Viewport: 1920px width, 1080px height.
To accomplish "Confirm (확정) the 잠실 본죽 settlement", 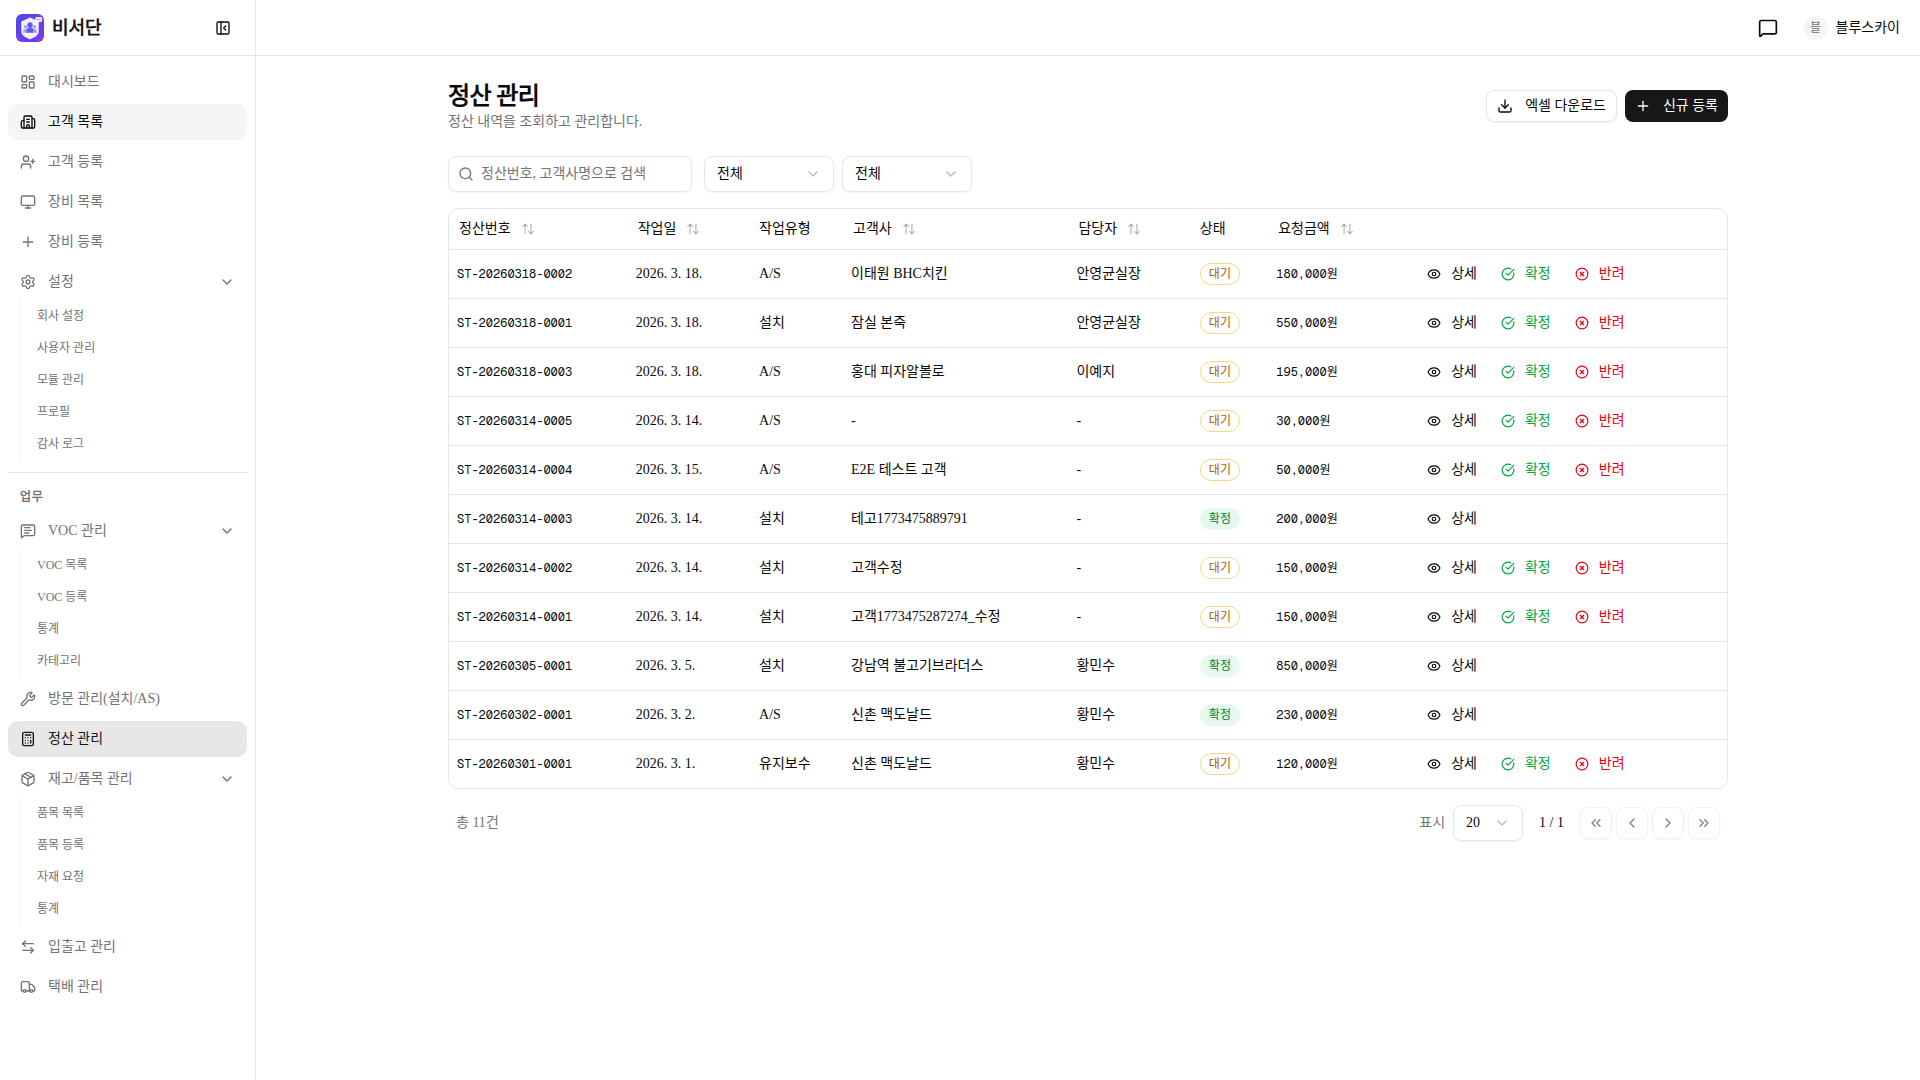I will (1525, 323).
